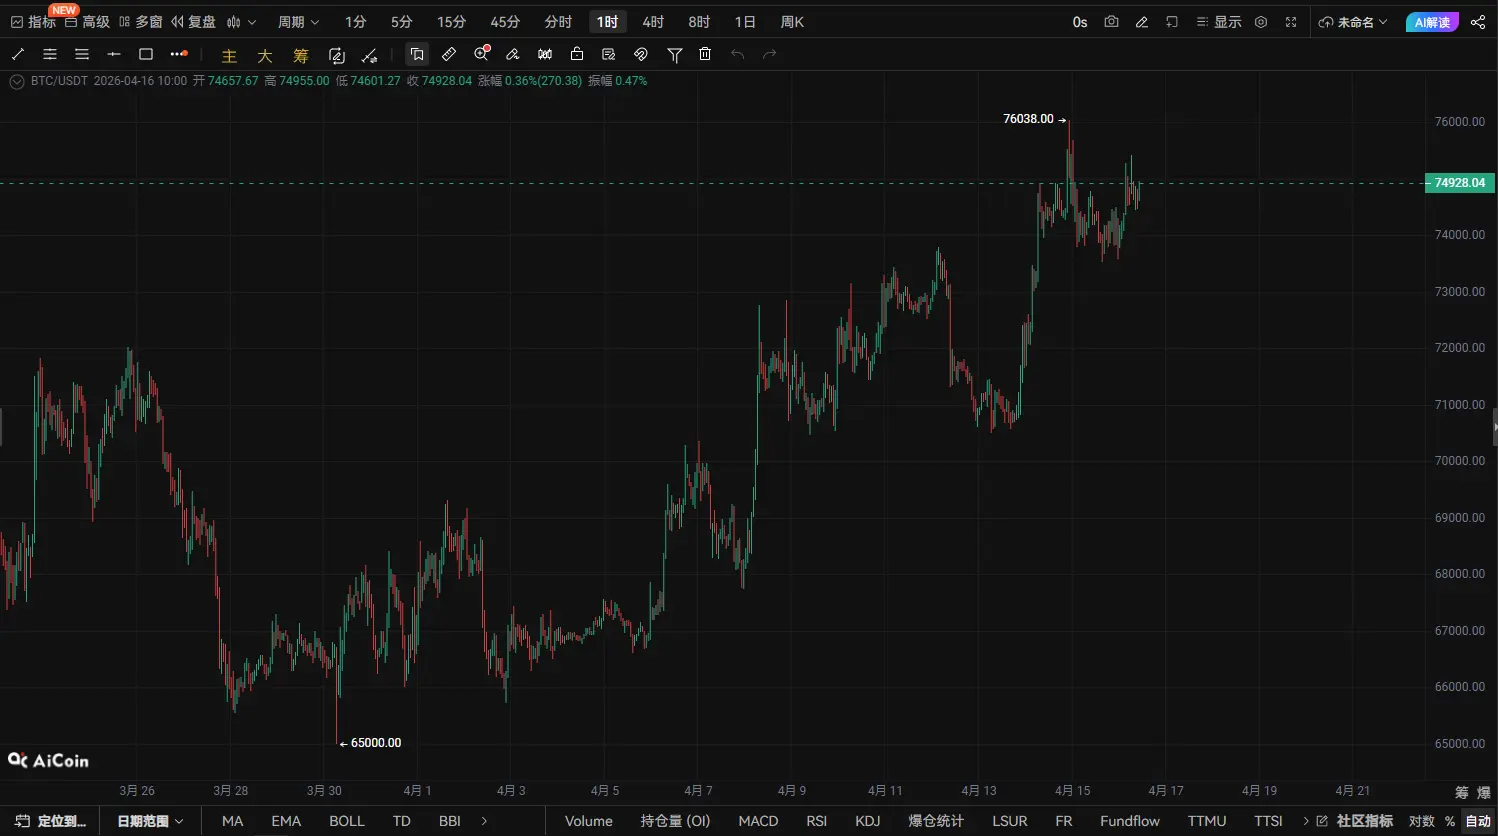Viewport: 1498px width, 836px height.
Task: Enter fullscreen chart mode
Action: point(1291,22)
